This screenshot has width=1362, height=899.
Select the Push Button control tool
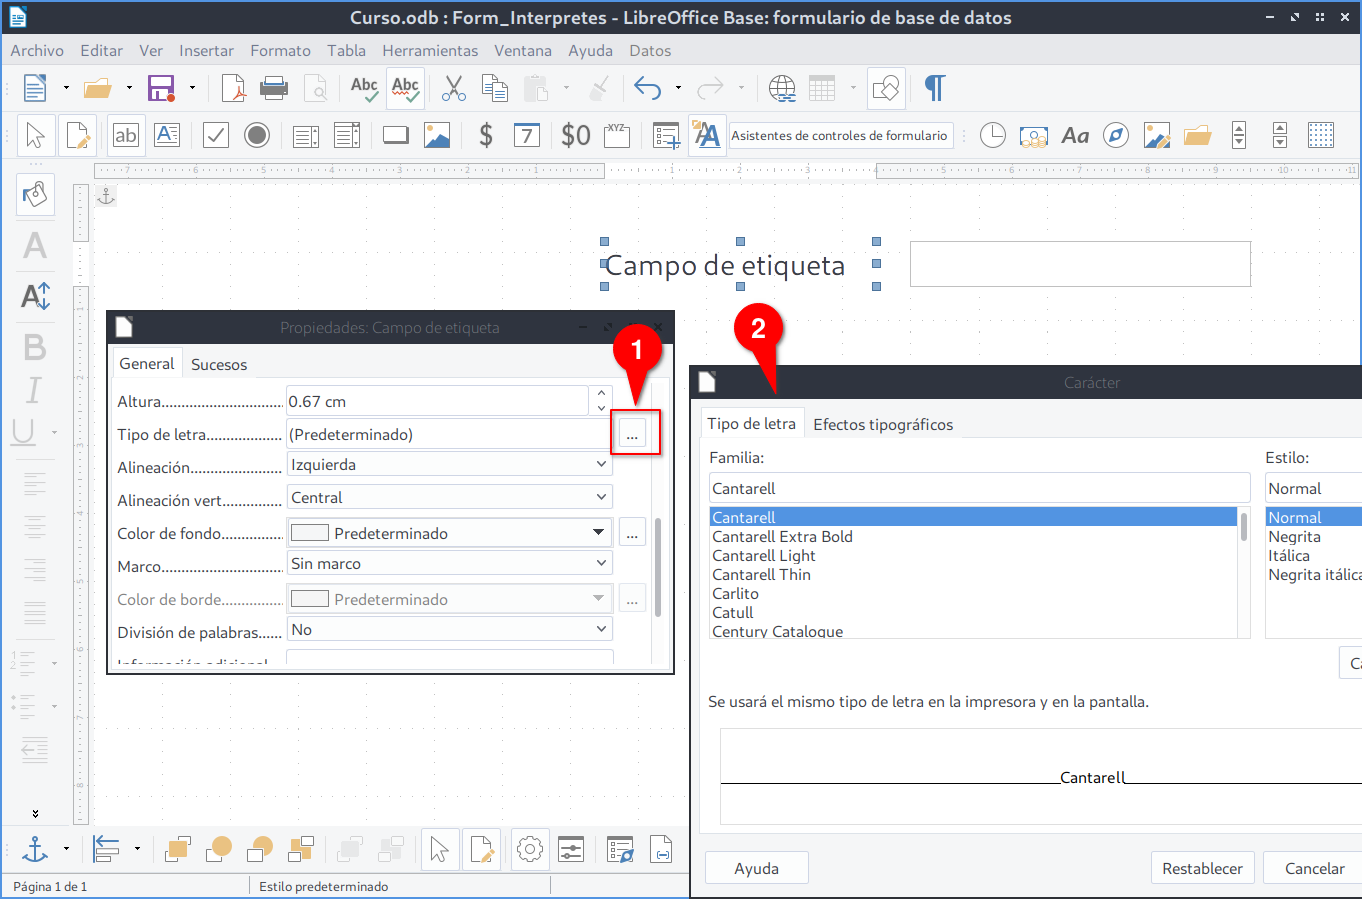tap(396, 135)
